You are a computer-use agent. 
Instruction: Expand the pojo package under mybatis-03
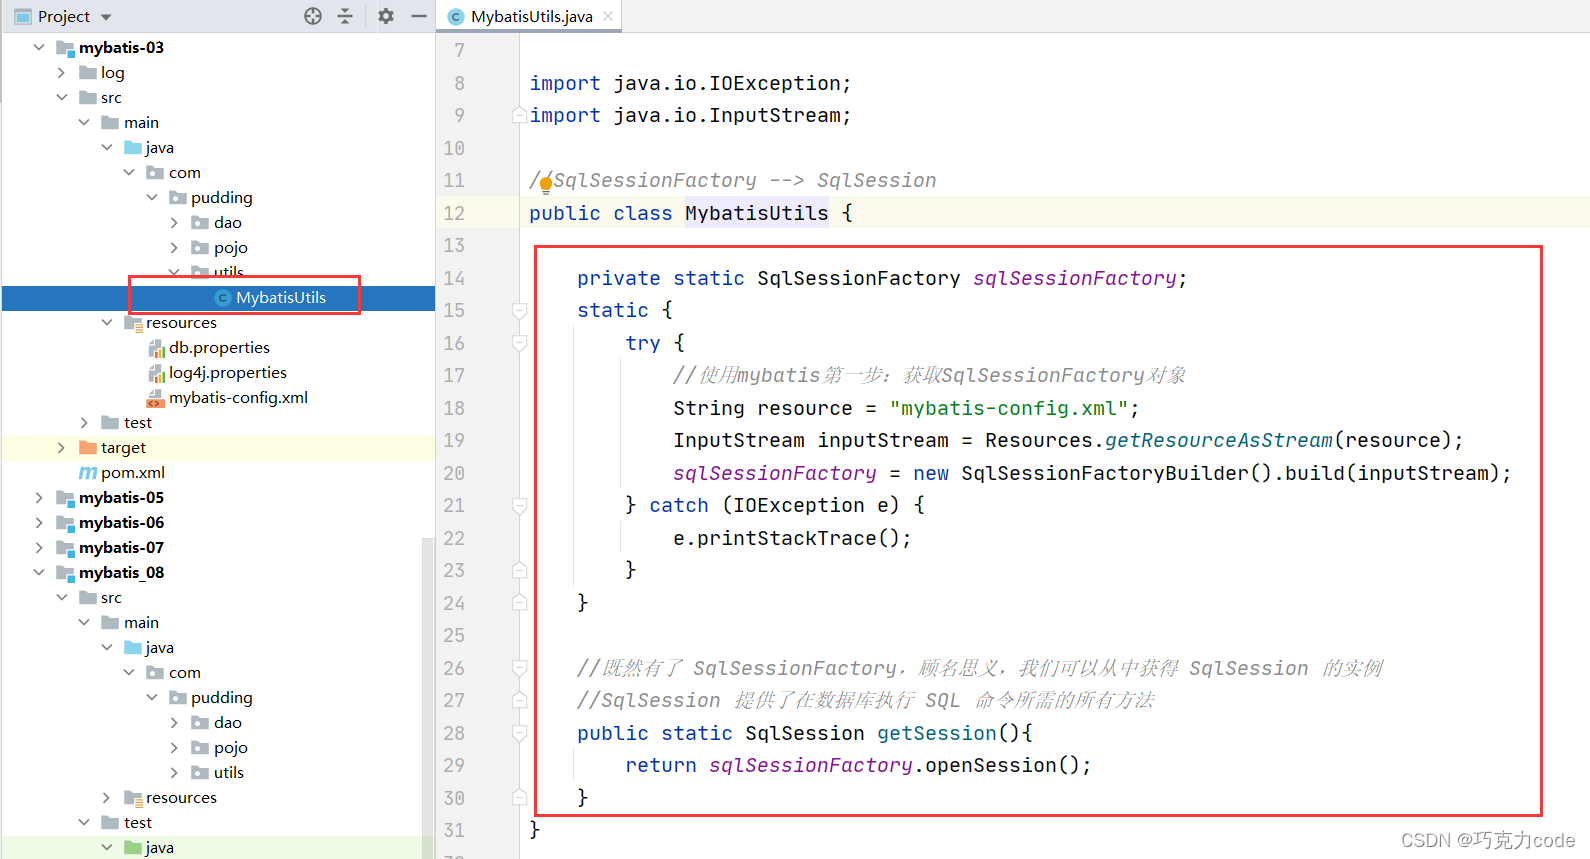click(x=174, y=247)
